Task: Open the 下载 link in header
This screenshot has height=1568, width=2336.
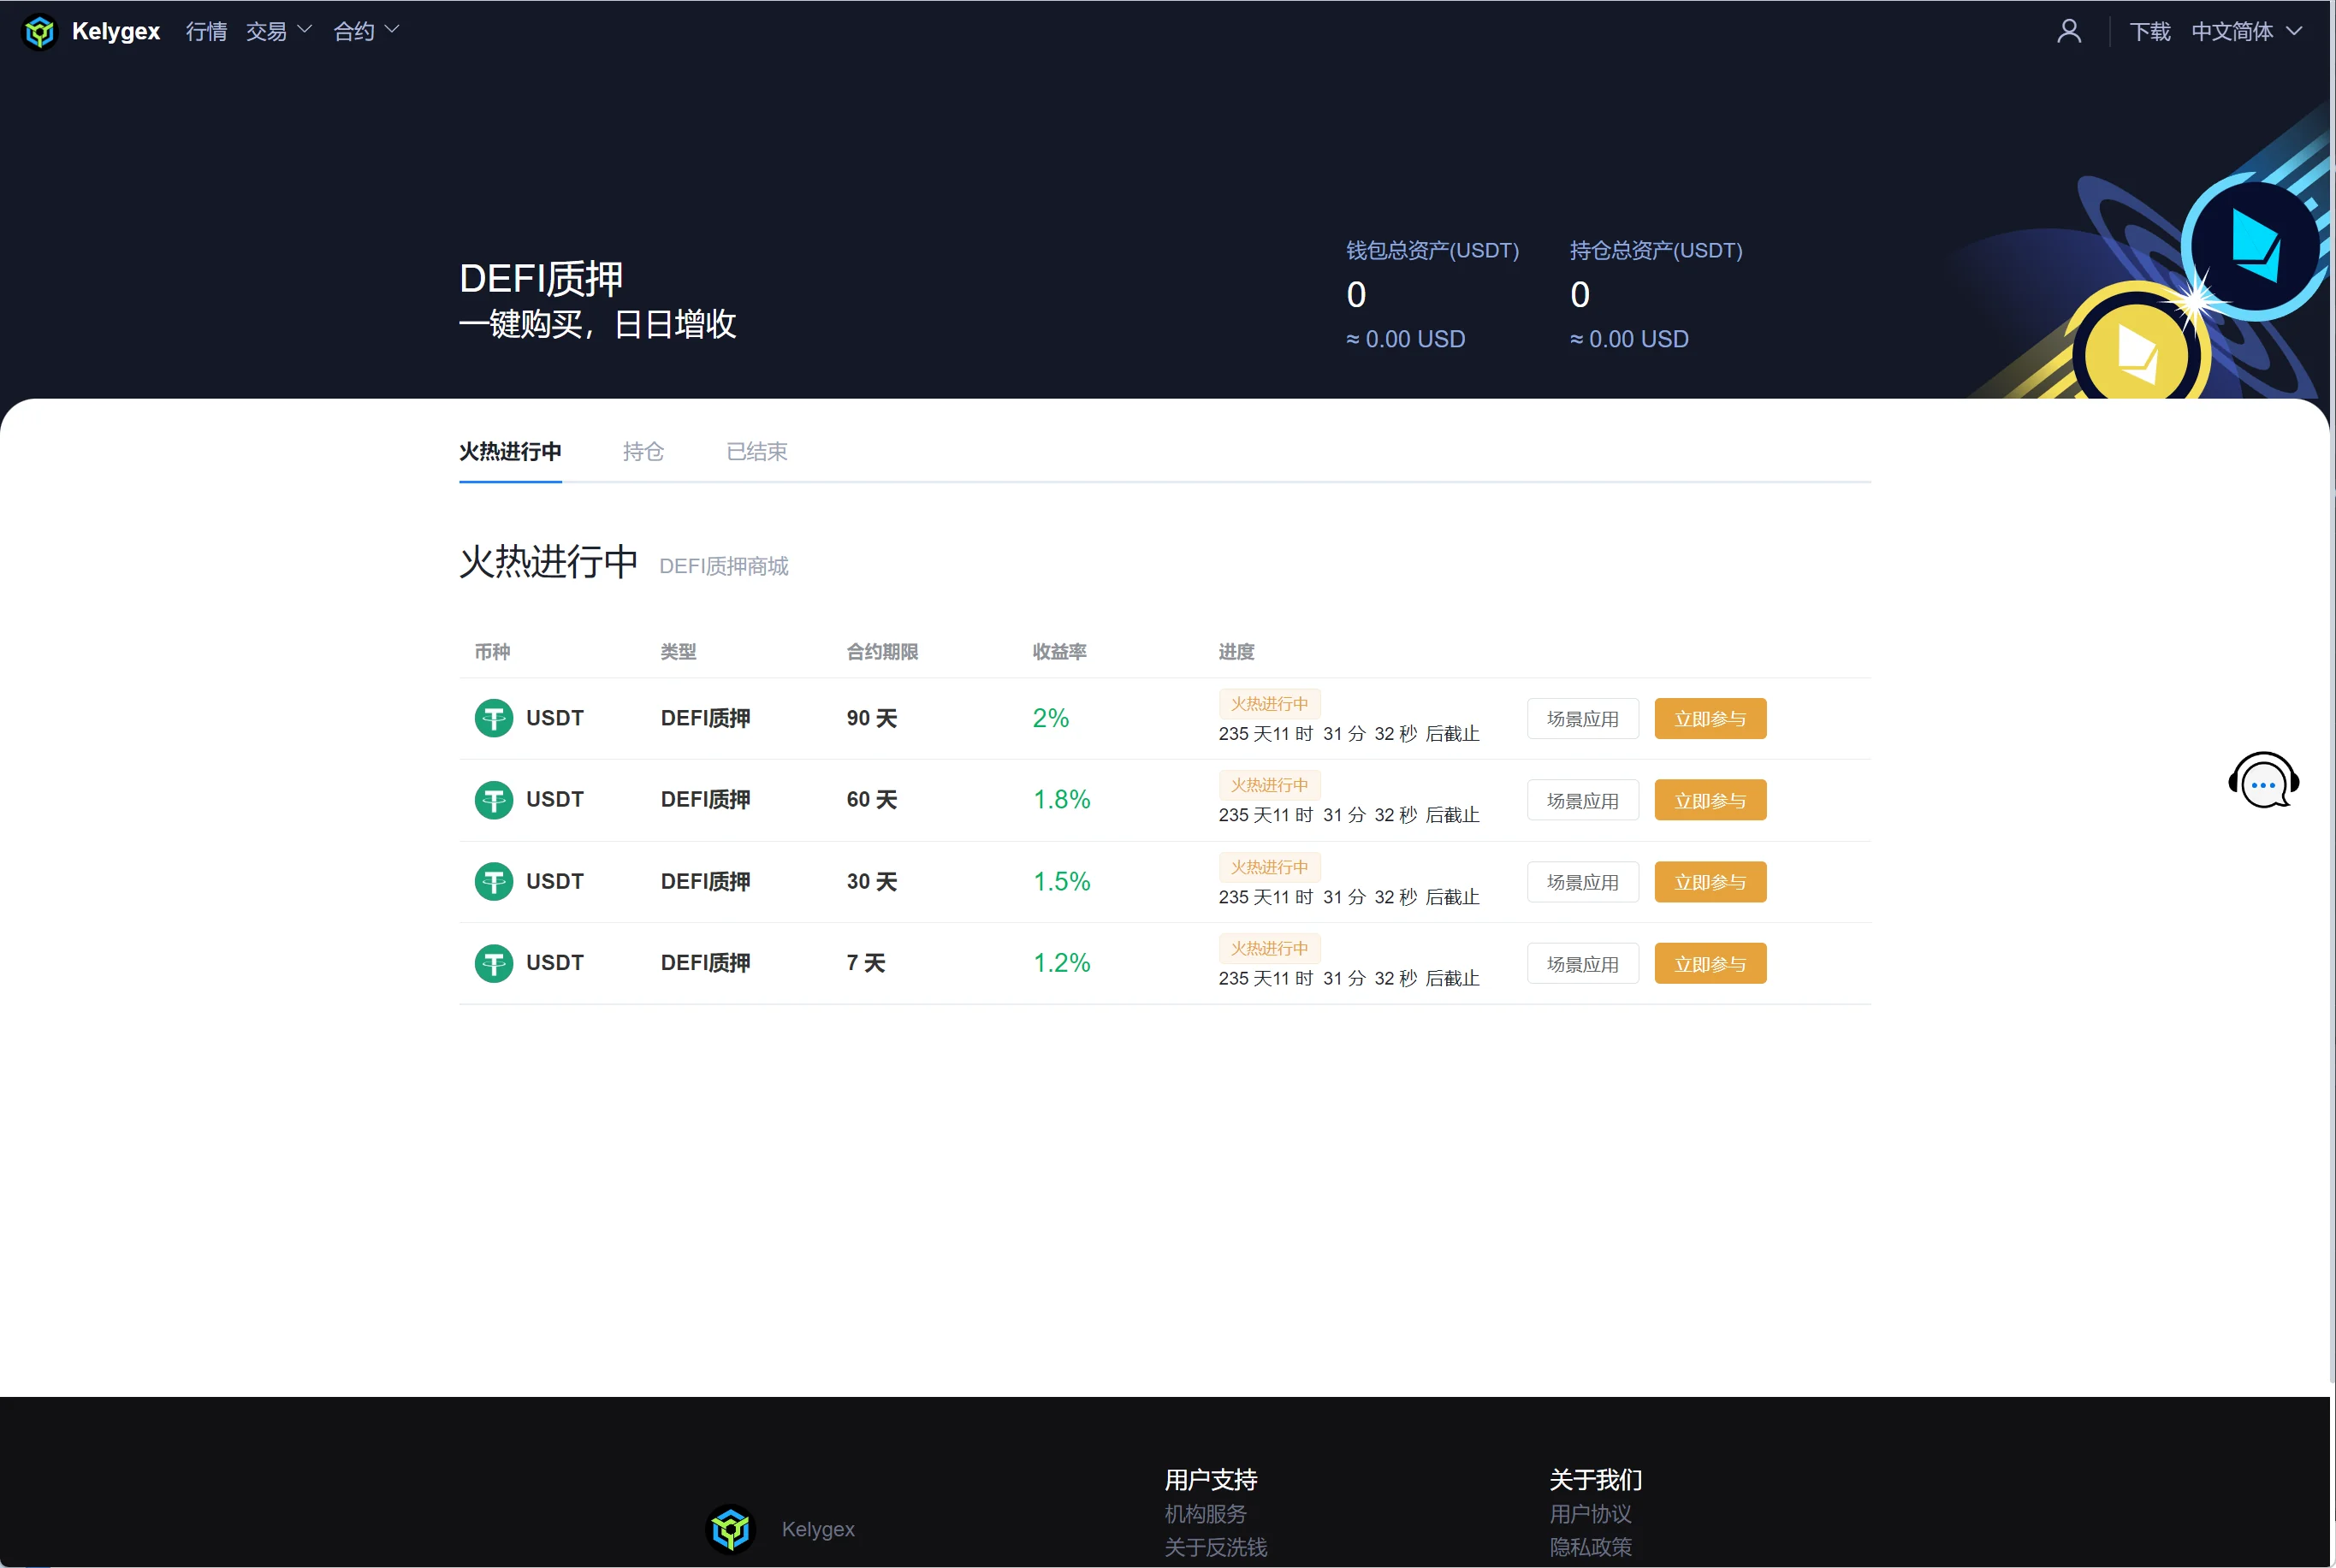Action: tap(2149, 32)
